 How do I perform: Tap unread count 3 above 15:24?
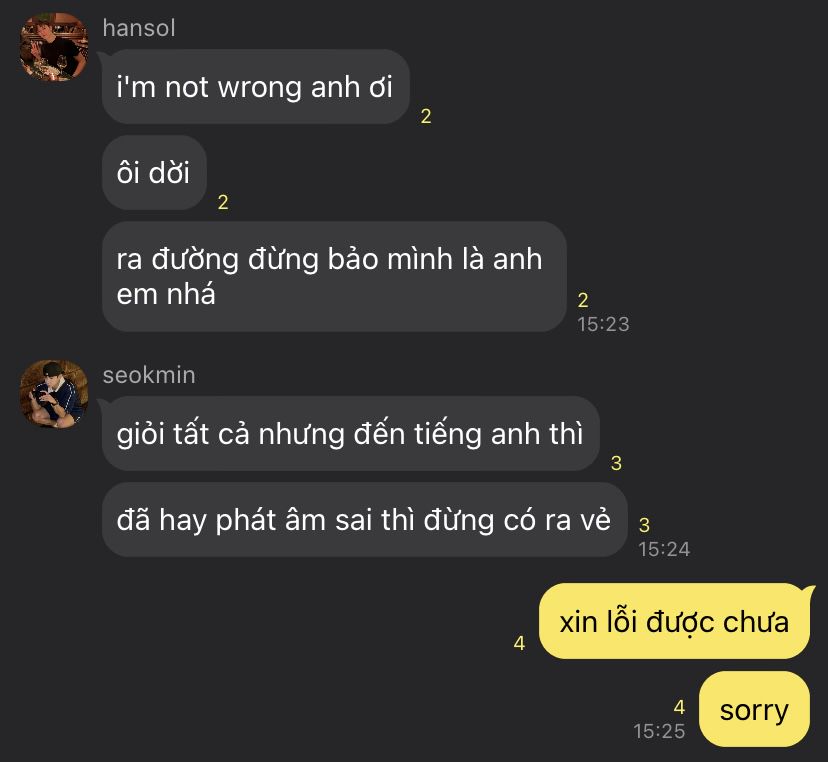[x=644, y=525]
